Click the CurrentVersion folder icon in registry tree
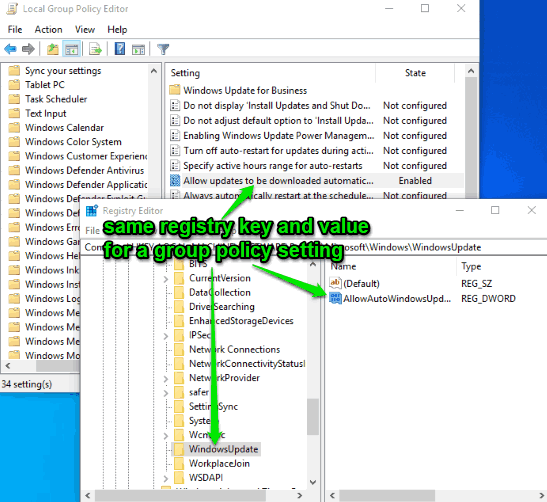Image resolution: width=547 pixels, height=502 pixels. (x=179, y=278)
